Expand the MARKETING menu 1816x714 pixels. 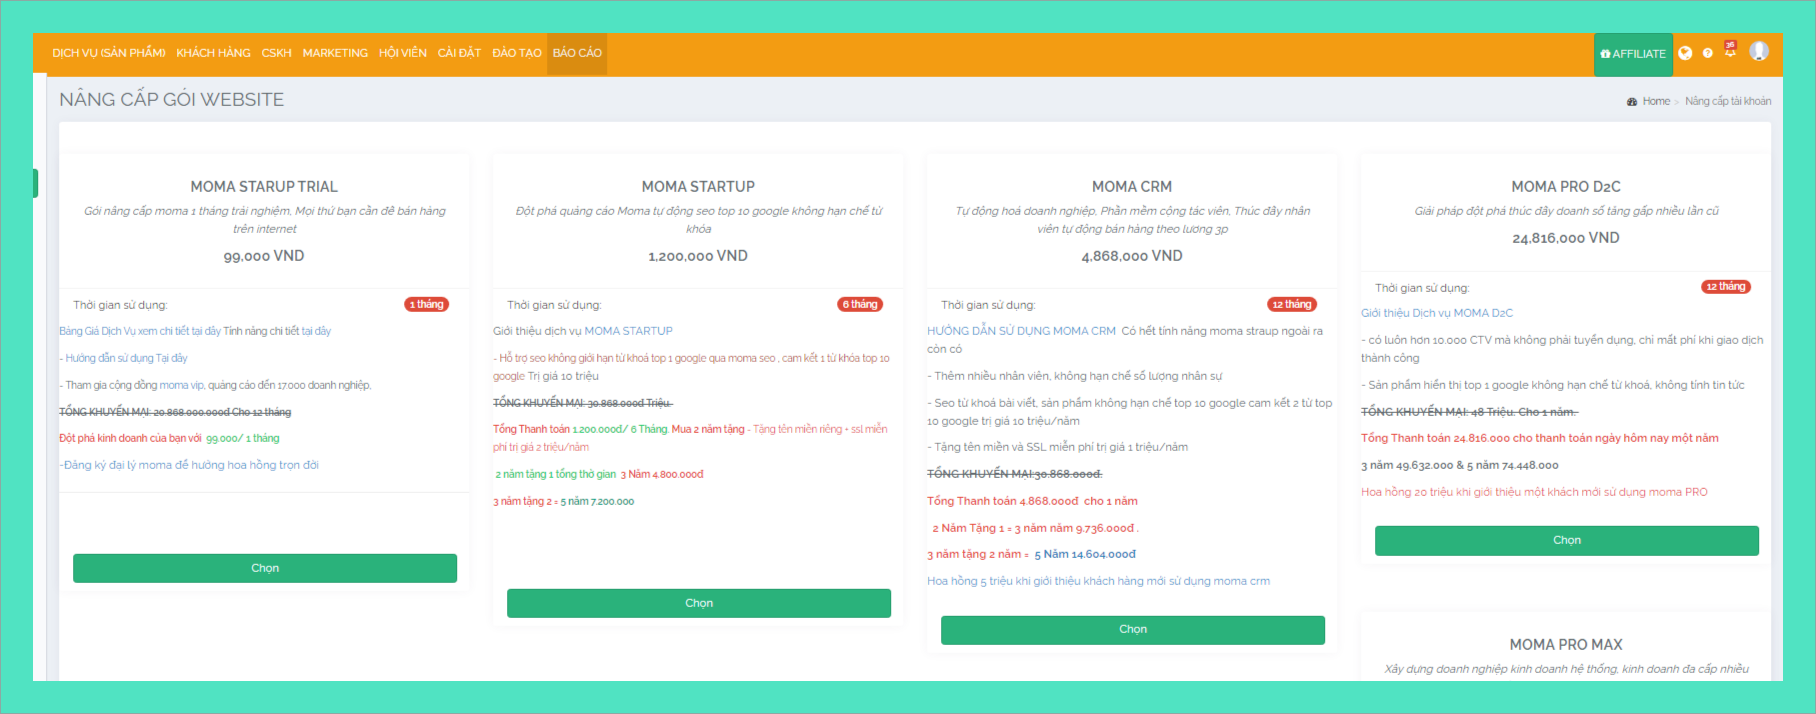click(x=335, y=53)
